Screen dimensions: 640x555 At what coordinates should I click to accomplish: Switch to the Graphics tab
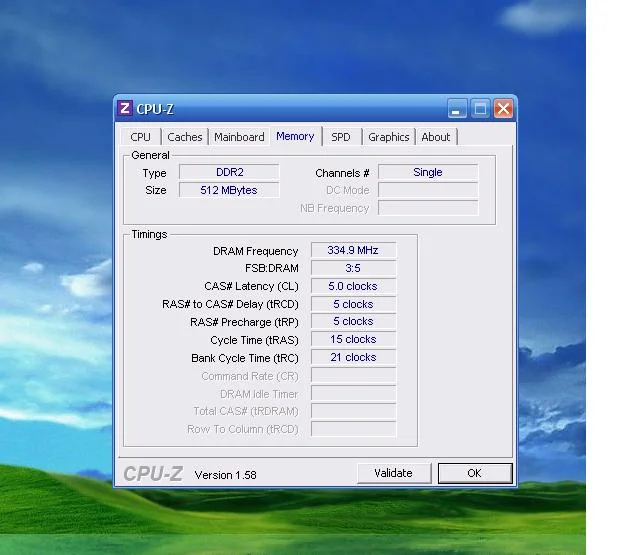(x=389, y=137)
